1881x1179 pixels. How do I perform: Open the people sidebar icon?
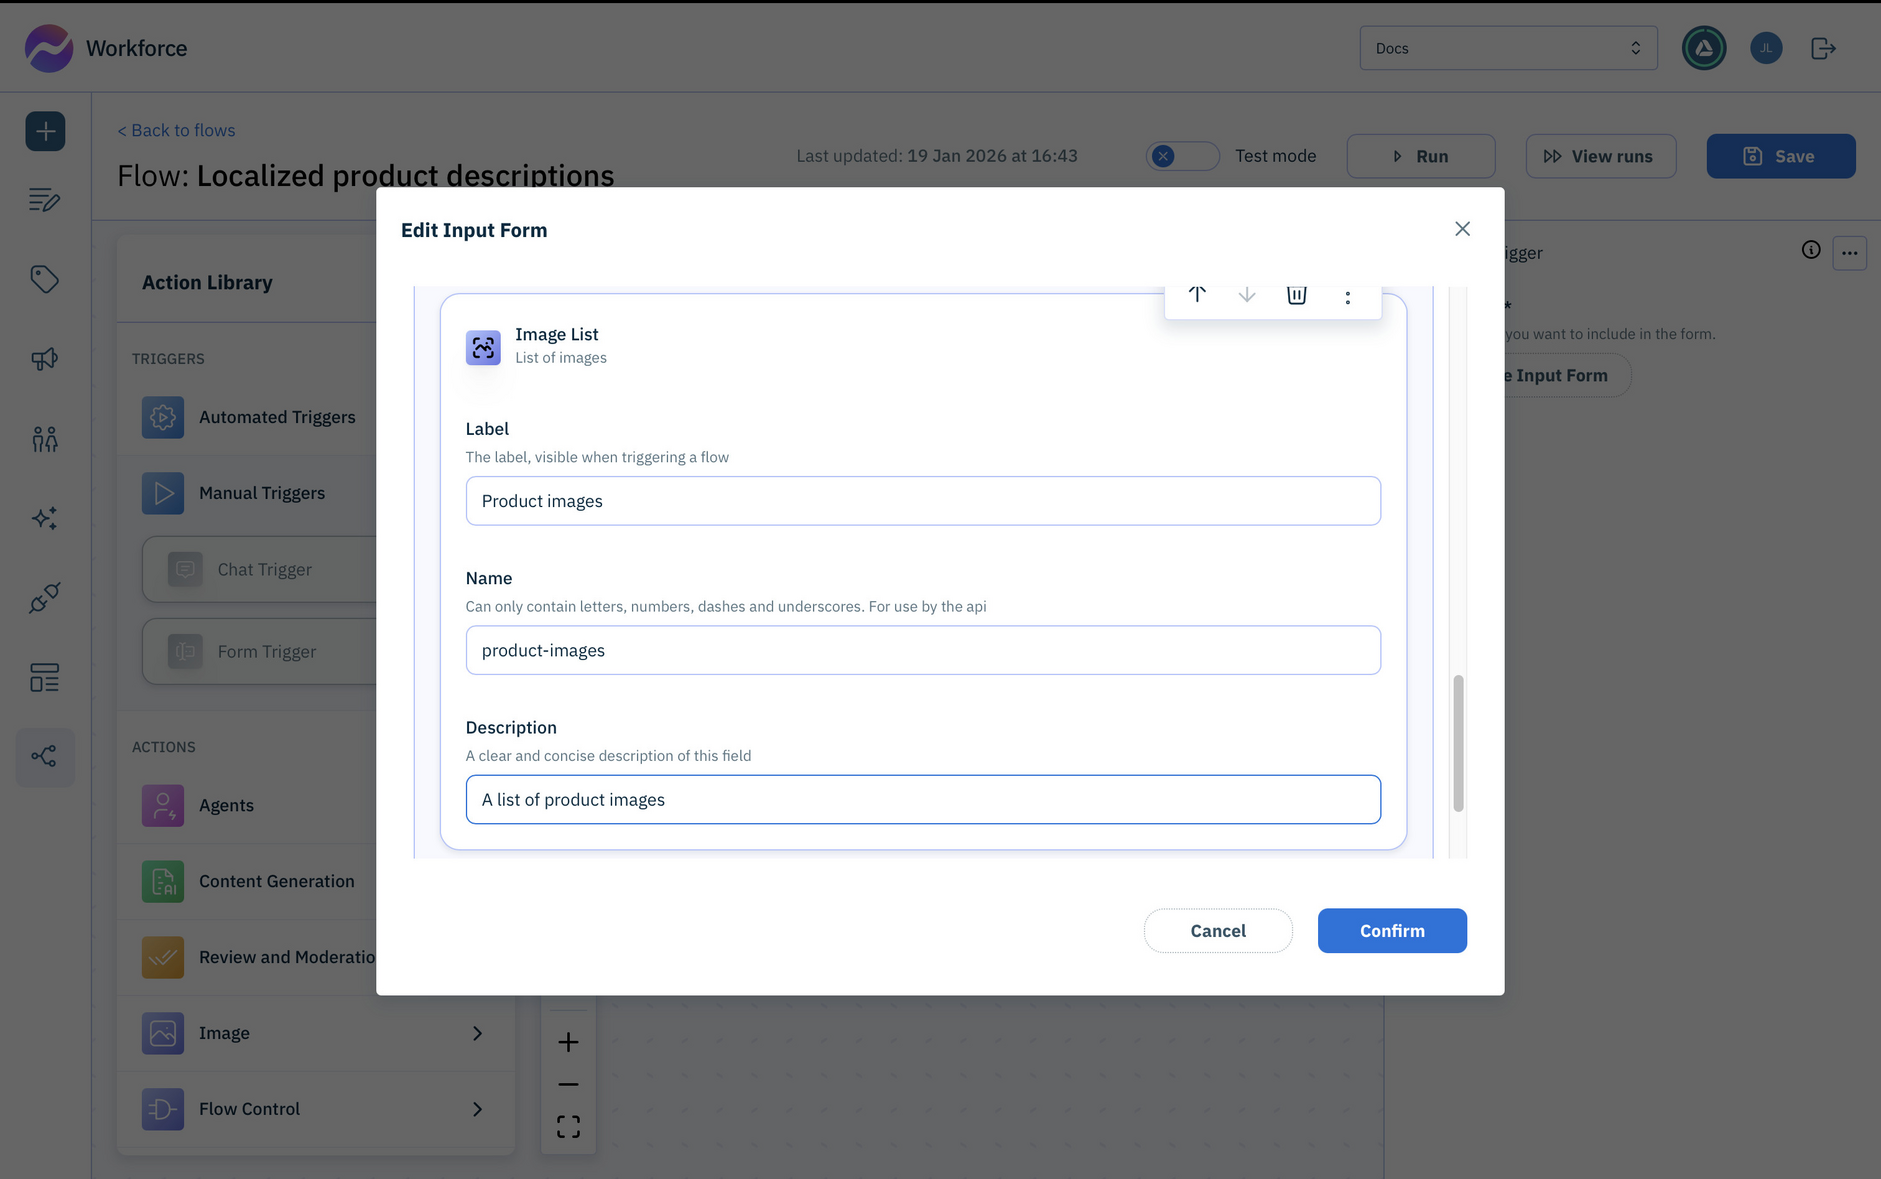pyautogui.click(x=44, y=438)
